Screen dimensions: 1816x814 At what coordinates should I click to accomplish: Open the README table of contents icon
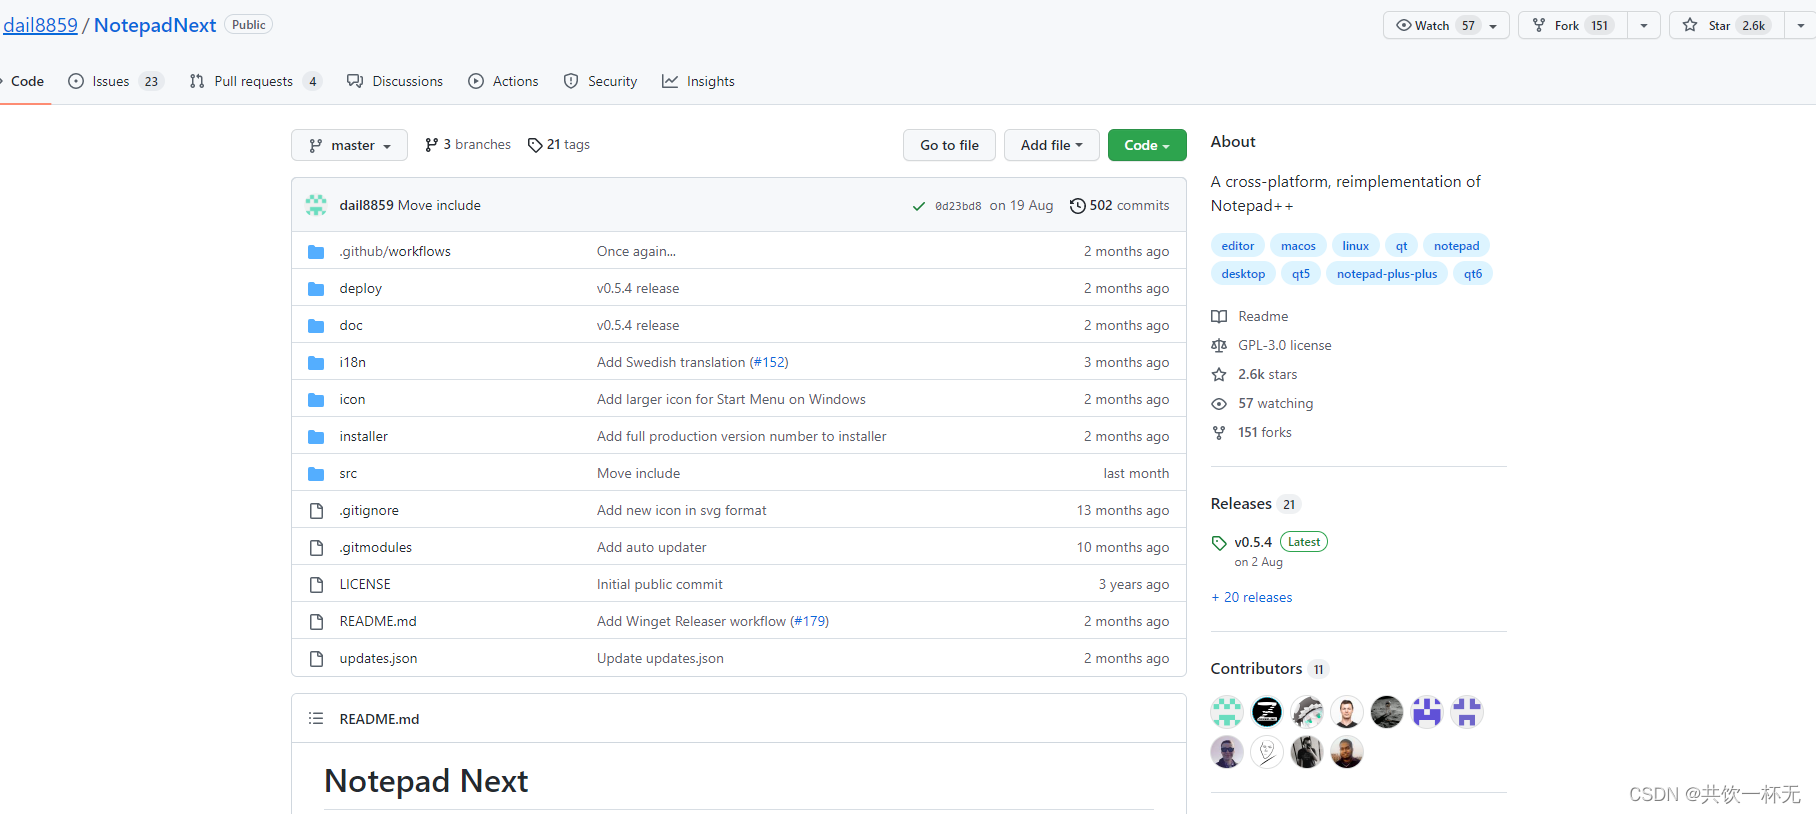click(316, 718)
